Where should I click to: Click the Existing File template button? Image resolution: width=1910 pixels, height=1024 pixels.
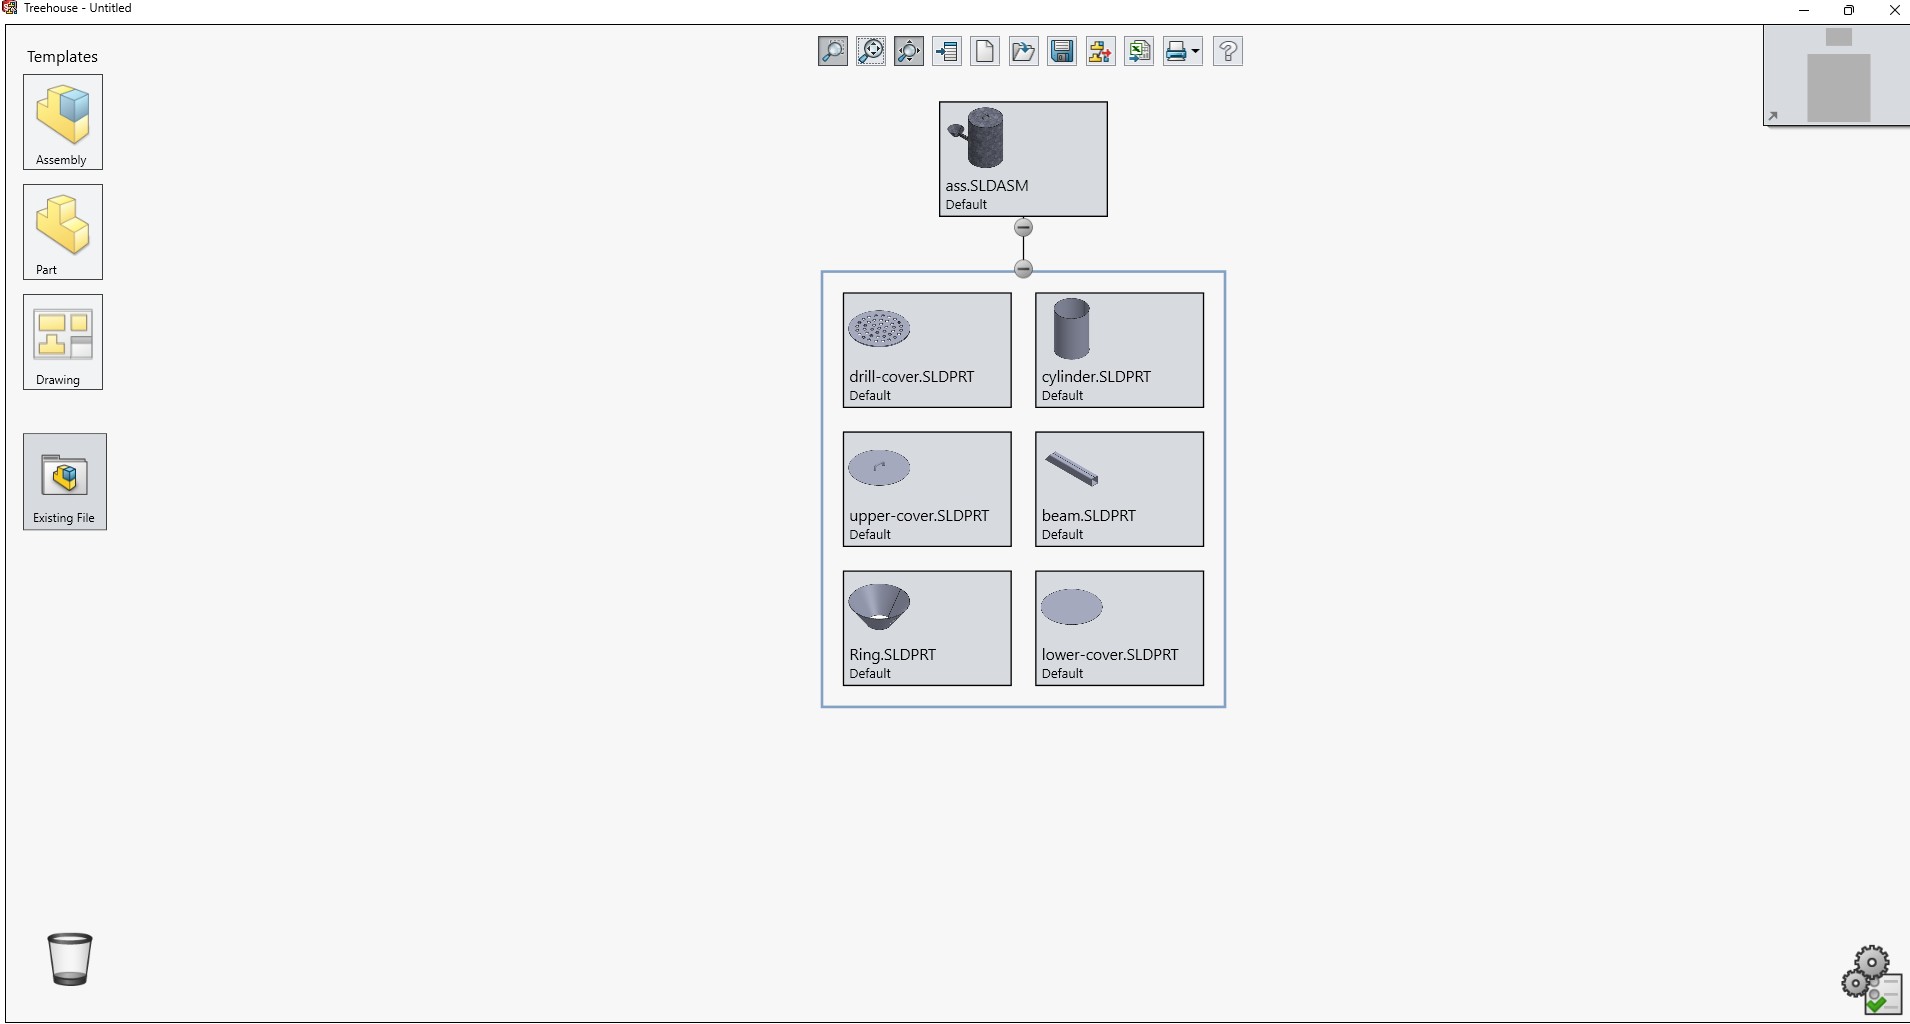click(x=65, y=482)
